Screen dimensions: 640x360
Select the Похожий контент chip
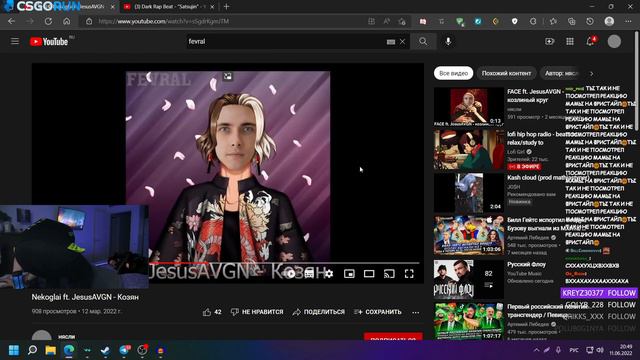pos(506,73)
